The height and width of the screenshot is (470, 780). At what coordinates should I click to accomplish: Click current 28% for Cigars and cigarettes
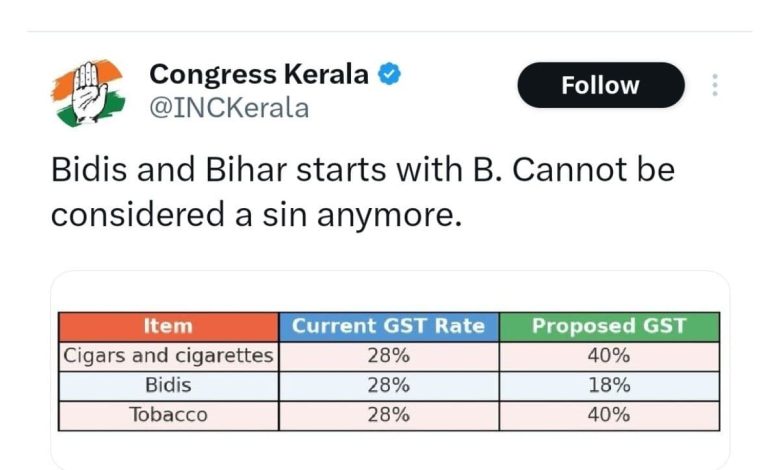coord(388,355)
